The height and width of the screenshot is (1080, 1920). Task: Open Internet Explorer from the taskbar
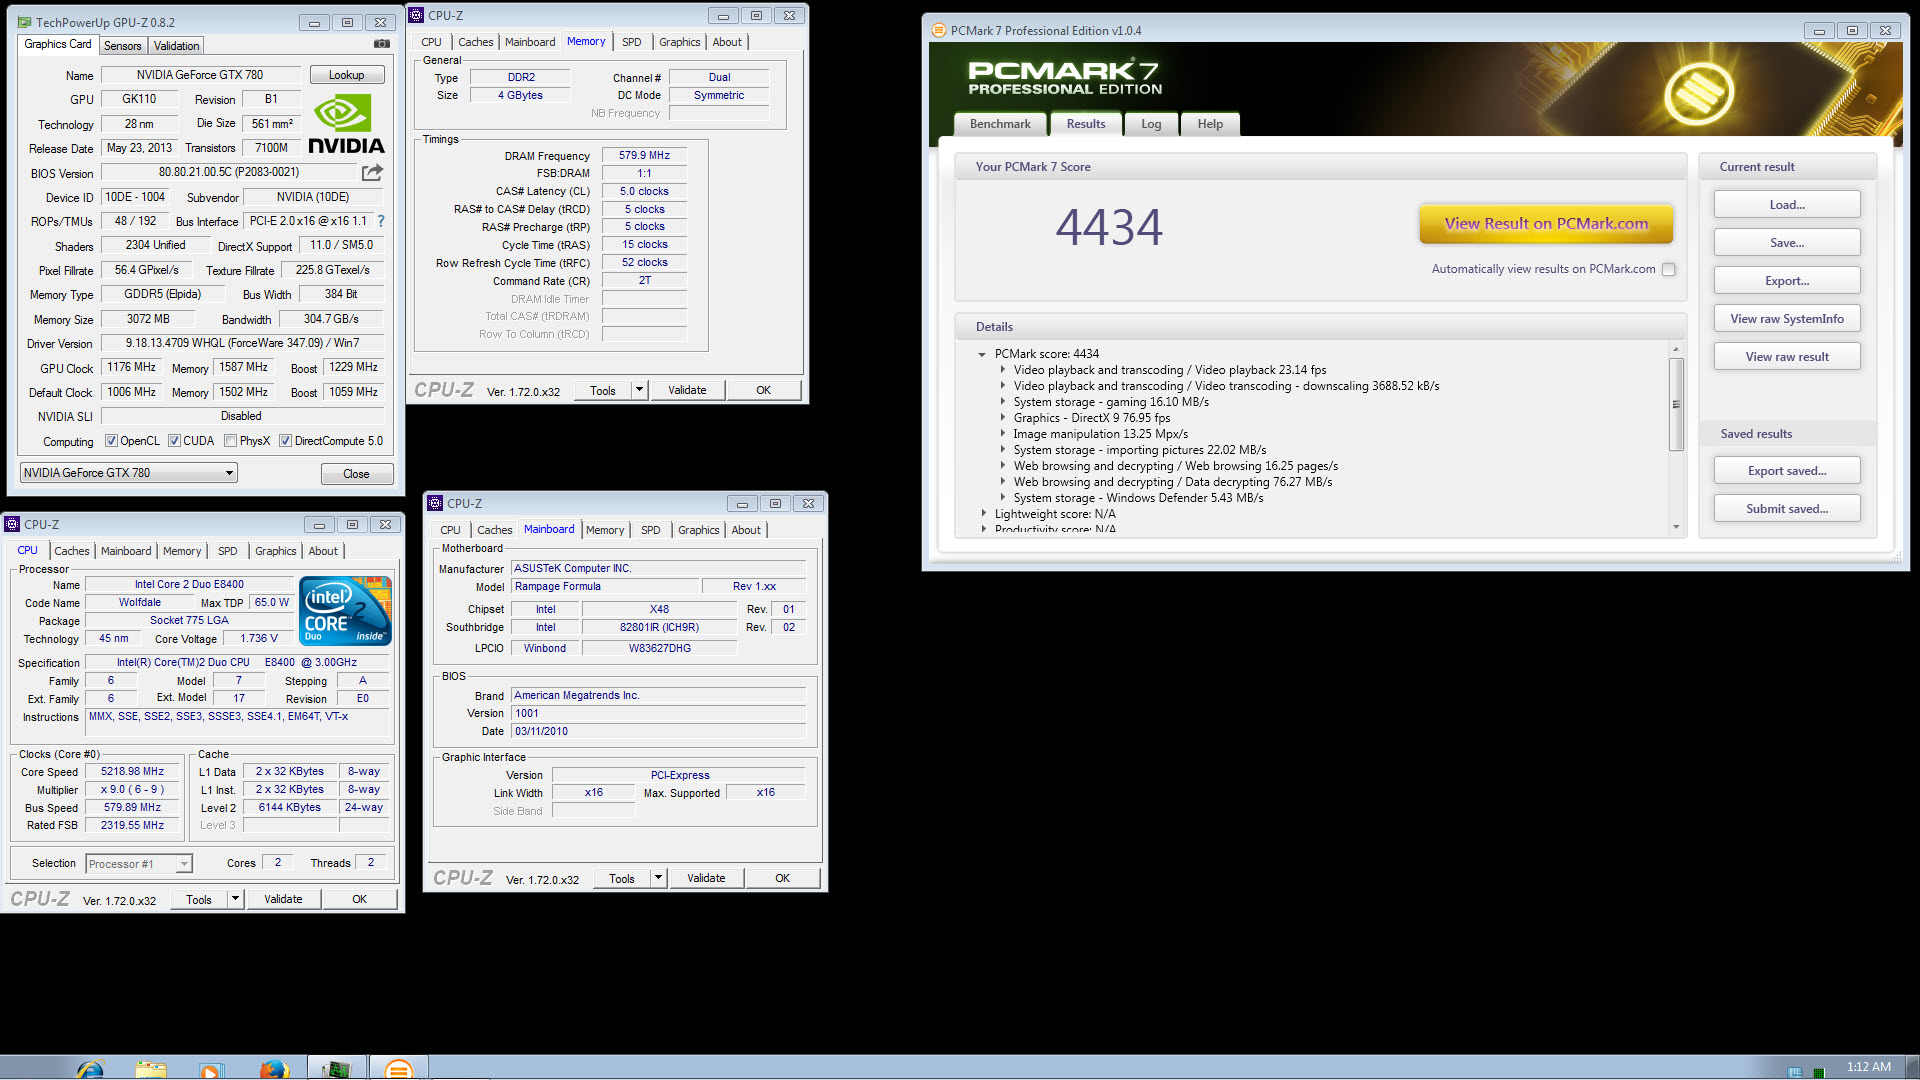pyautogui.click(x=90, y=1069)
